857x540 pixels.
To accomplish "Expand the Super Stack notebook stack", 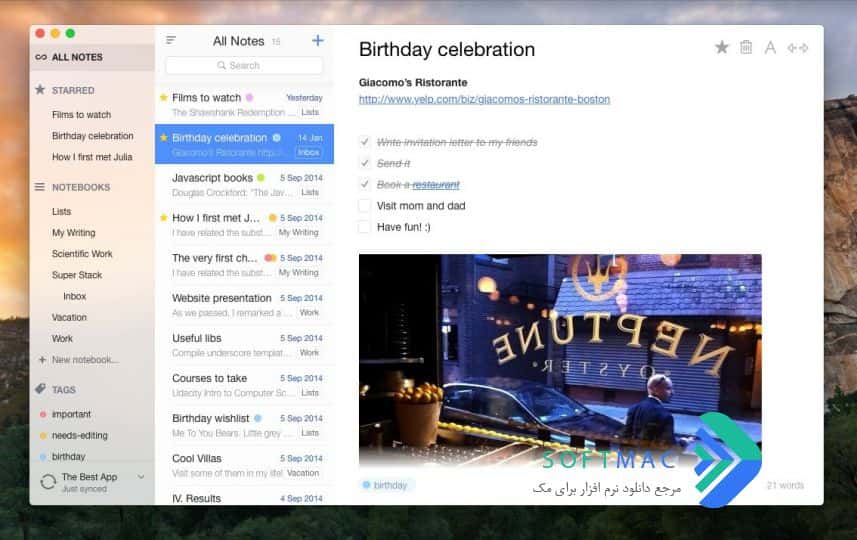I will click(x=77, y=275).
